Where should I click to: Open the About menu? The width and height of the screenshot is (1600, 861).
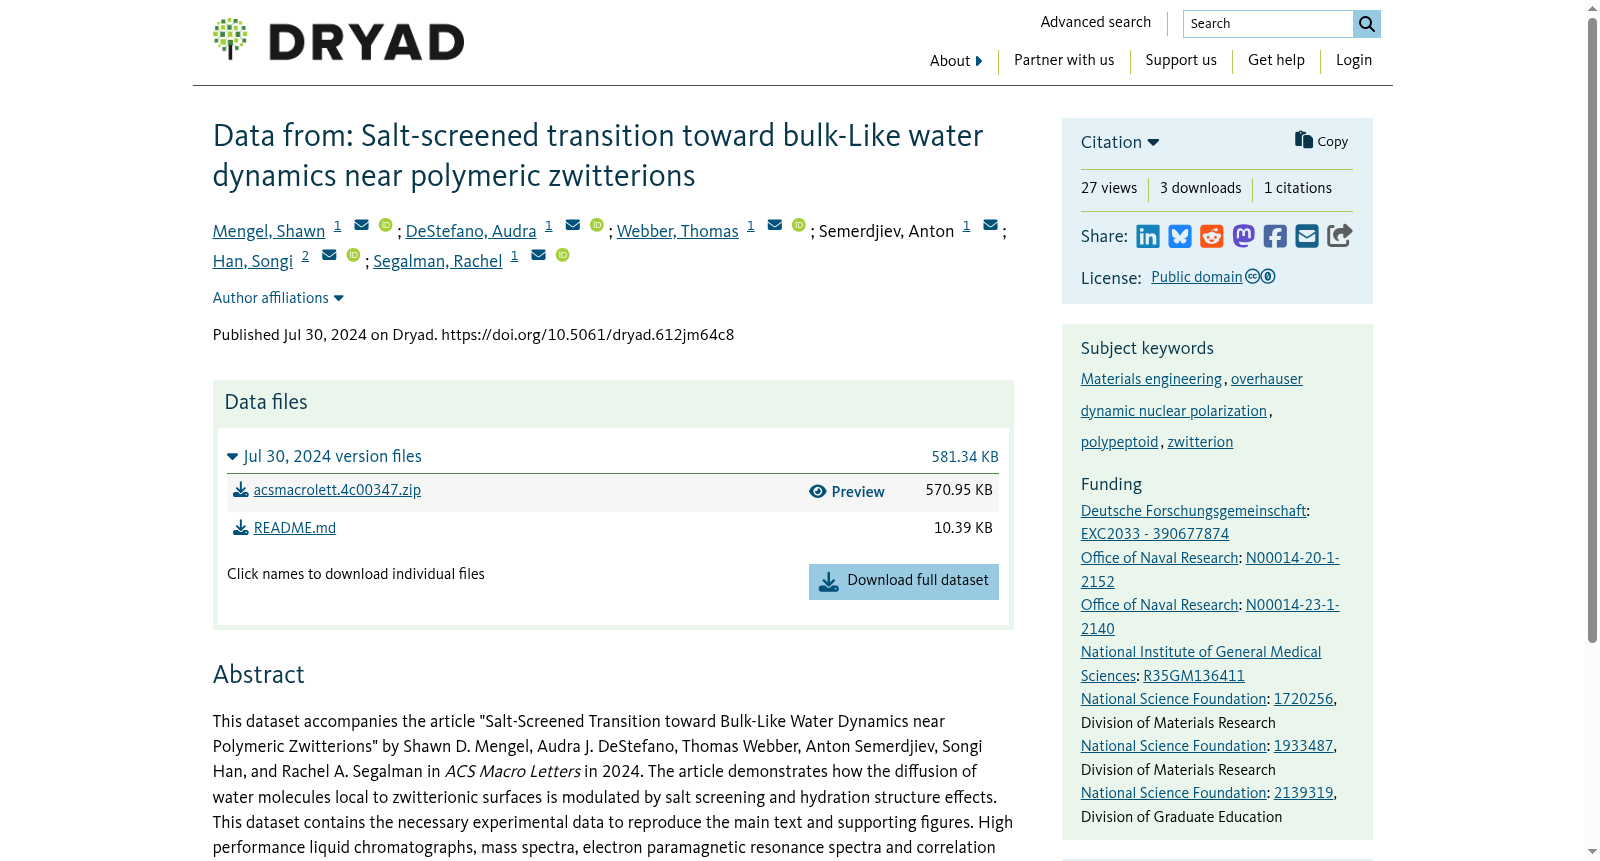(956, 61)
